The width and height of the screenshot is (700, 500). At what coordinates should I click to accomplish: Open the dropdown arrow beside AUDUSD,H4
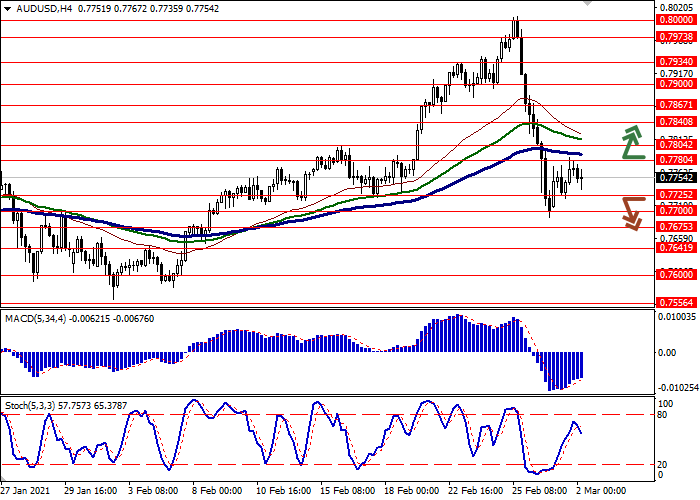(x=7, y=8)
